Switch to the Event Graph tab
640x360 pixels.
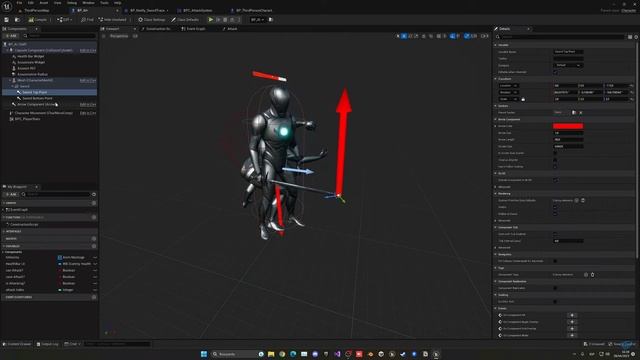point(196,29)
